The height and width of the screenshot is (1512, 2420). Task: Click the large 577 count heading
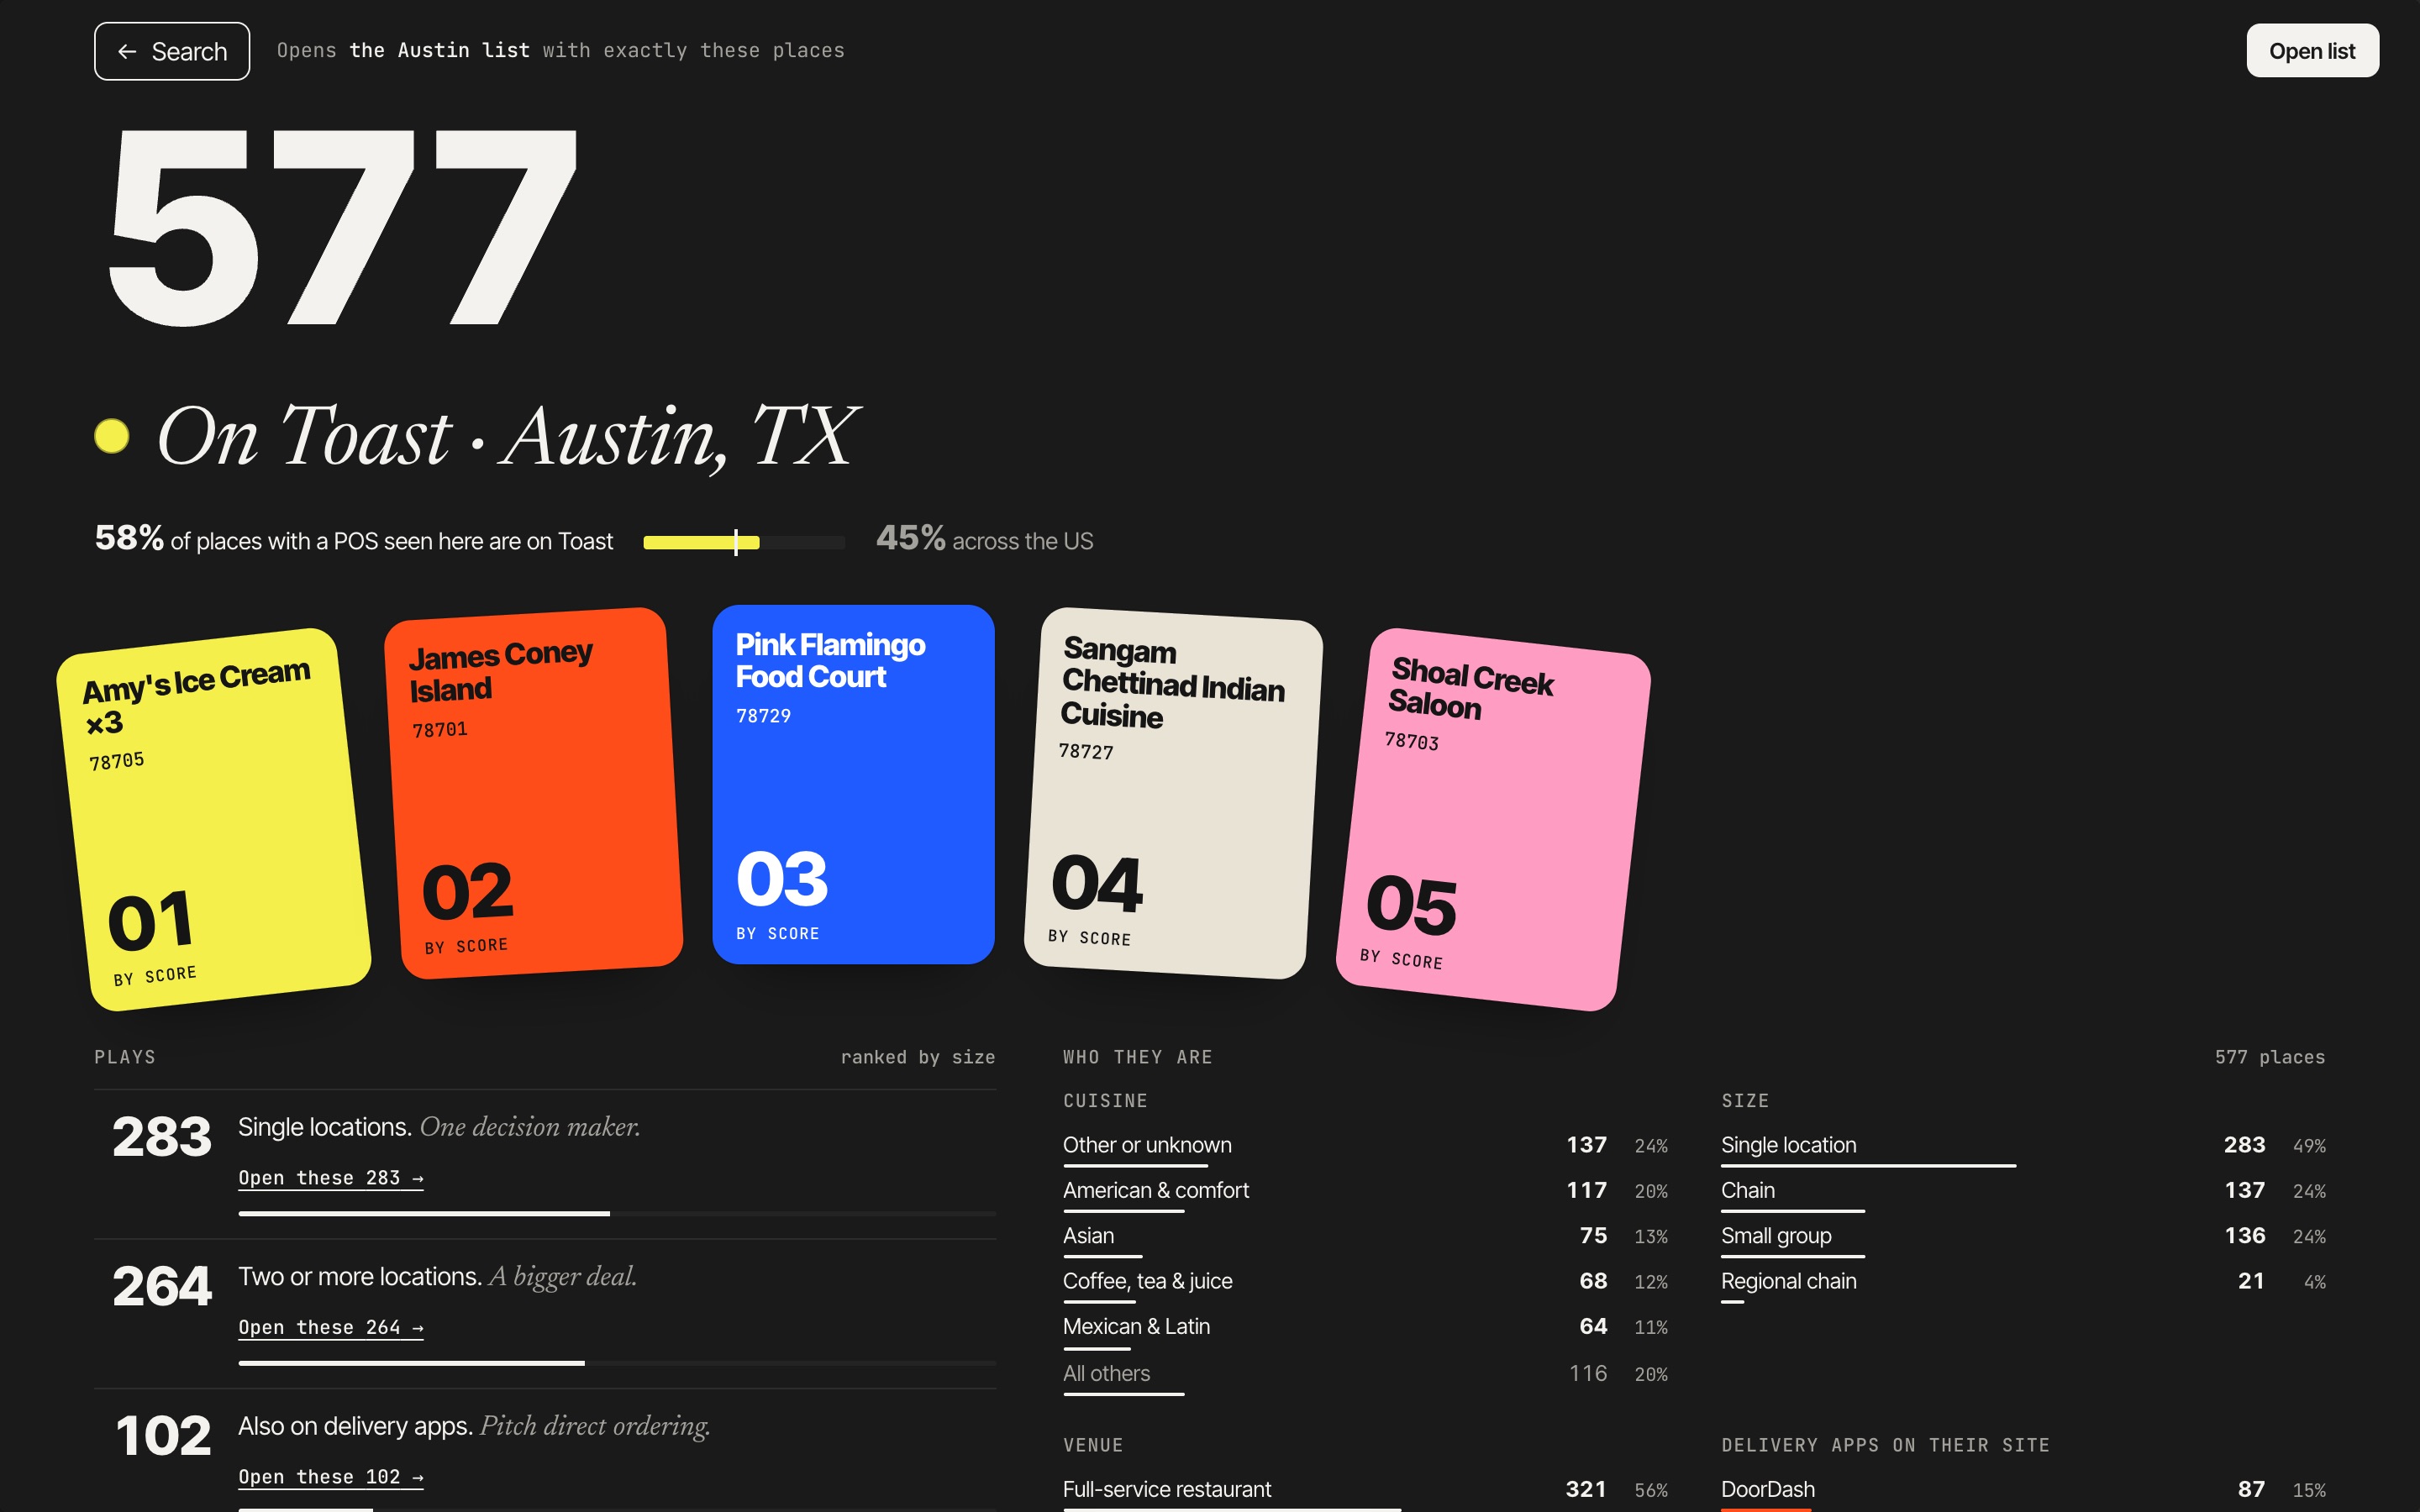[342, 227]
